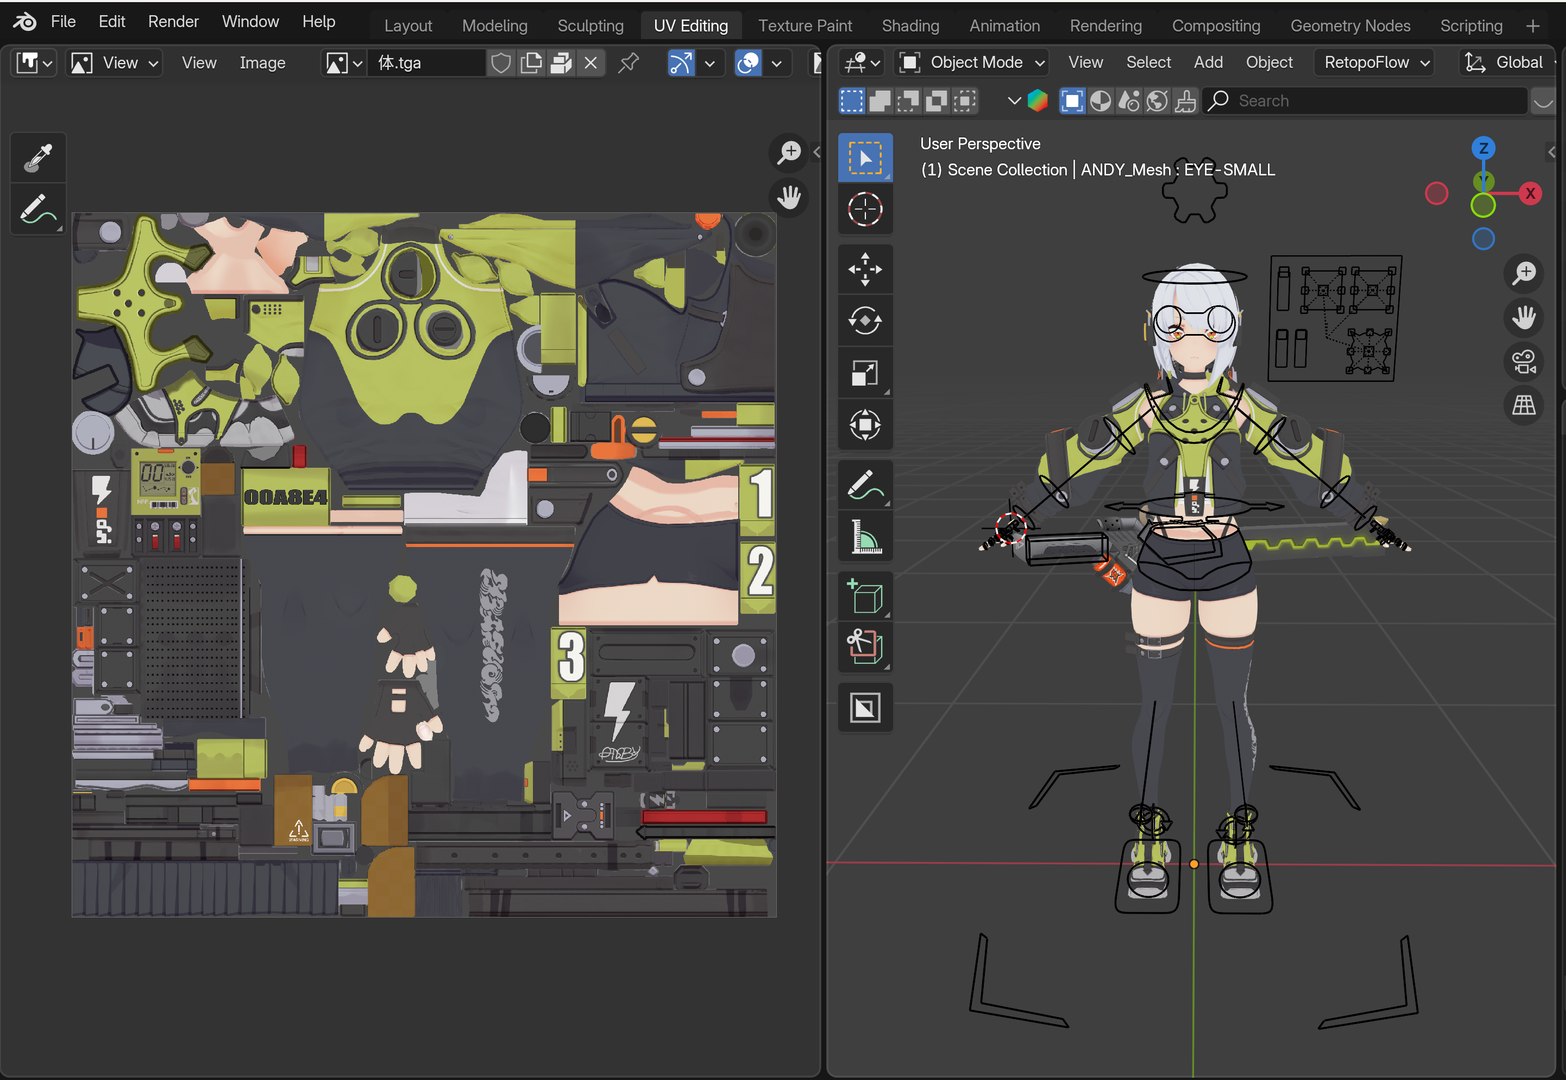The height and width of the screenshot is (1080, 1566).
Task: Open the 3D viewport editor type dropdown
Action: click(861, 62)
